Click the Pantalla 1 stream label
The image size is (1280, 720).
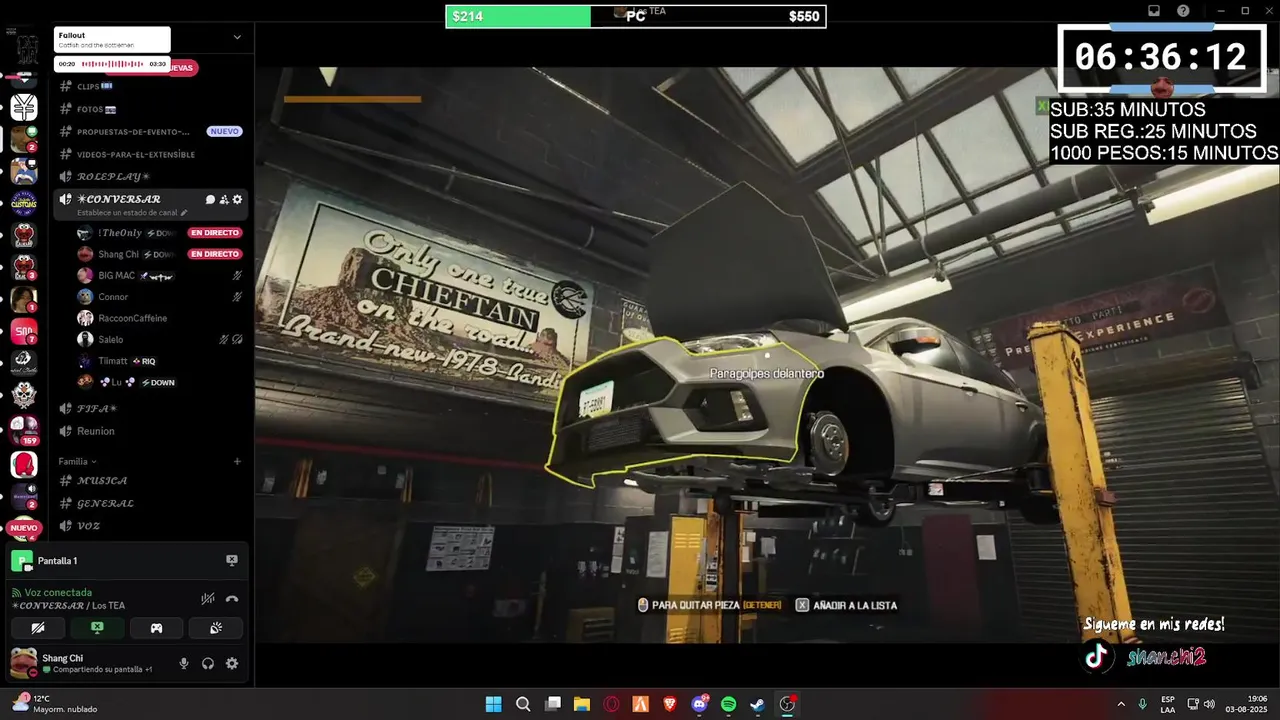[x=57, y=561]
